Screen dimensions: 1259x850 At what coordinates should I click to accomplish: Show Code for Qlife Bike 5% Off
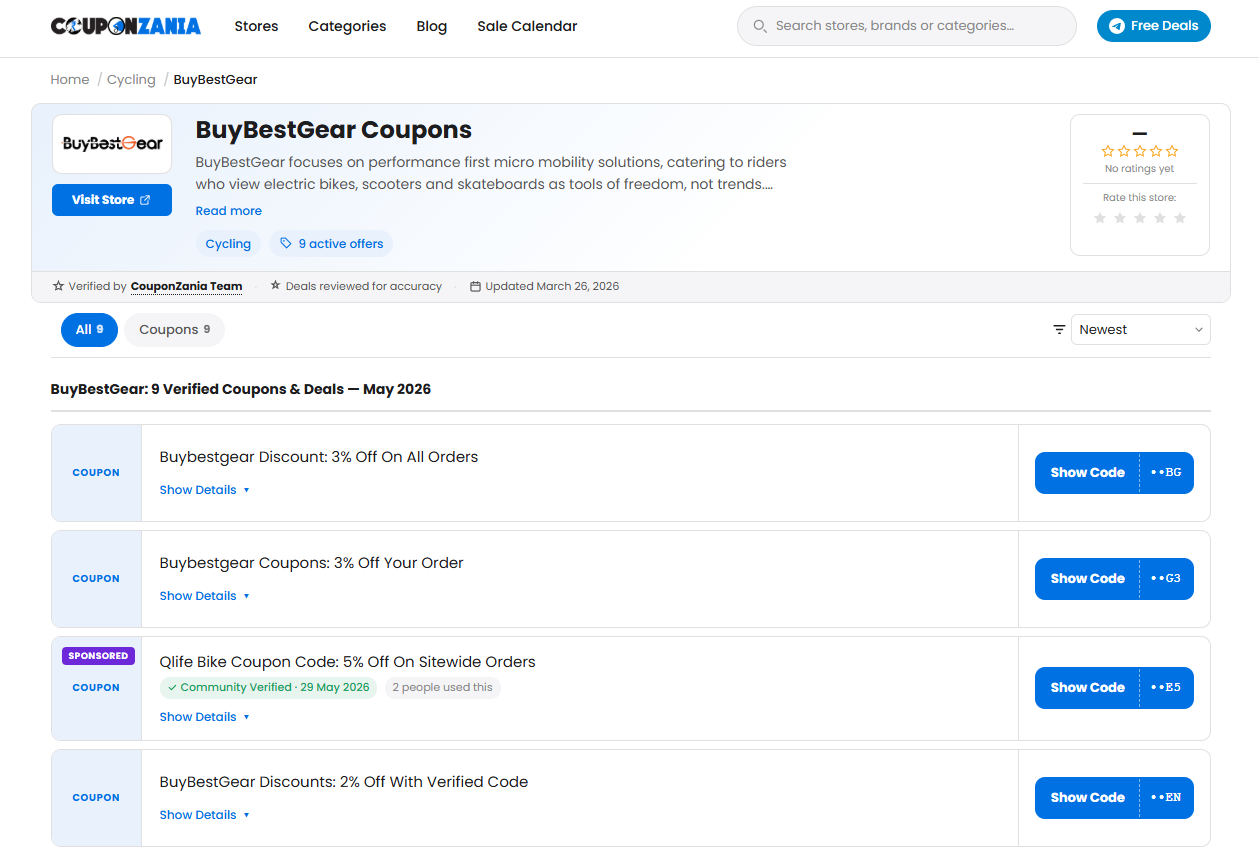click(1114, 688)
